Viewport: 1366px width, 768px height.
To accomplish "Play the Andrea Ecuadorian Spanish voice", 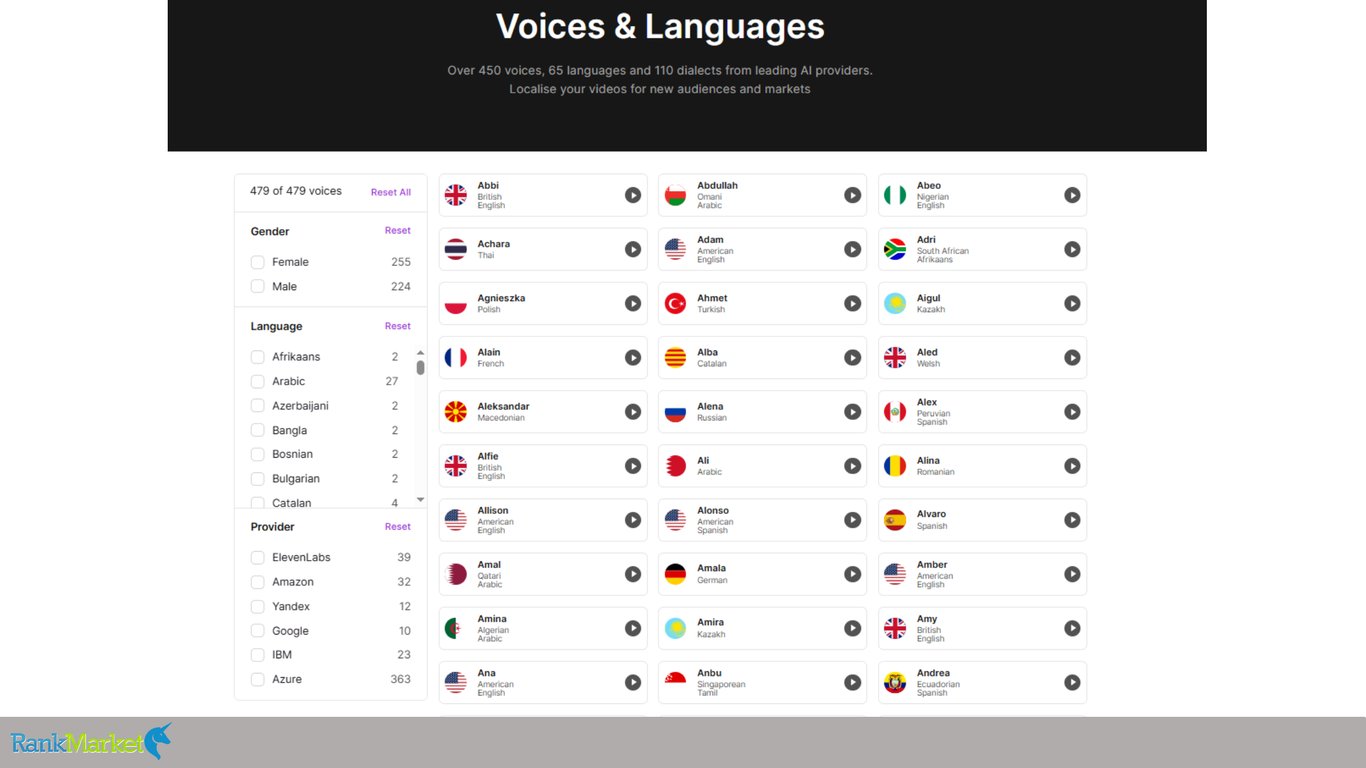I will (x=1072, y=682).
